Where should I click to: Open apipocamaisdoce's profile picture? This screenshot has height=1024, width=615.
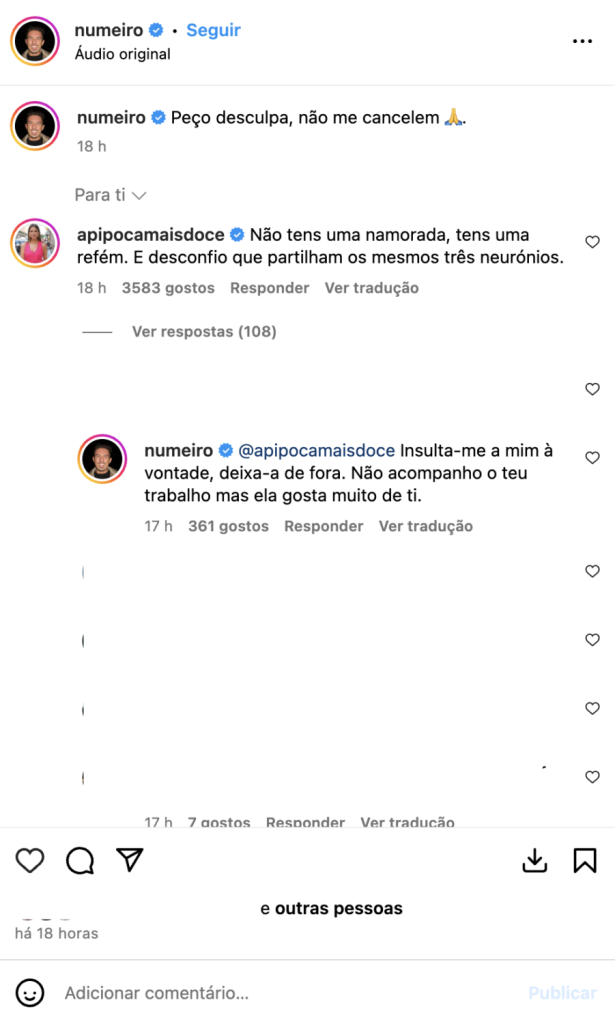point(35,243)
